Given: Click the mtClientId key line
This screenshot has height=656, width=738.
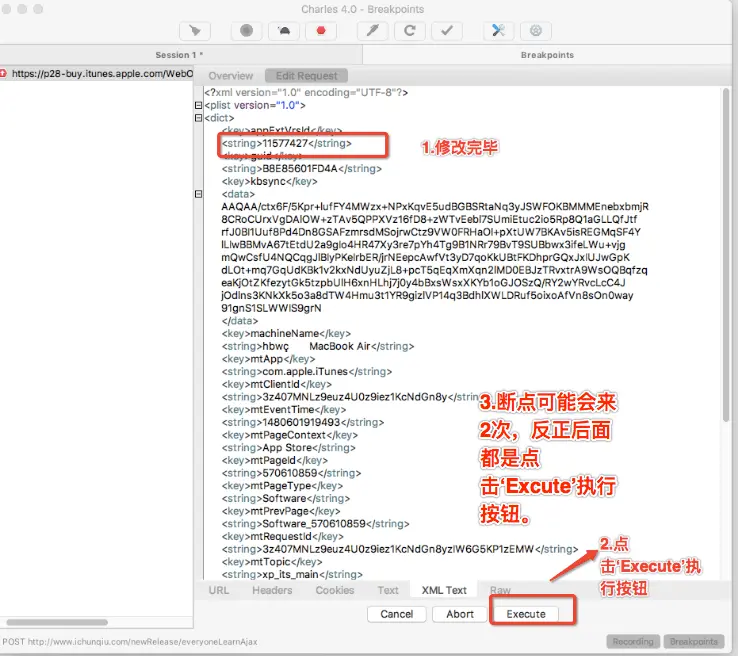Looking at the screenshot, I should pos(276,384).
